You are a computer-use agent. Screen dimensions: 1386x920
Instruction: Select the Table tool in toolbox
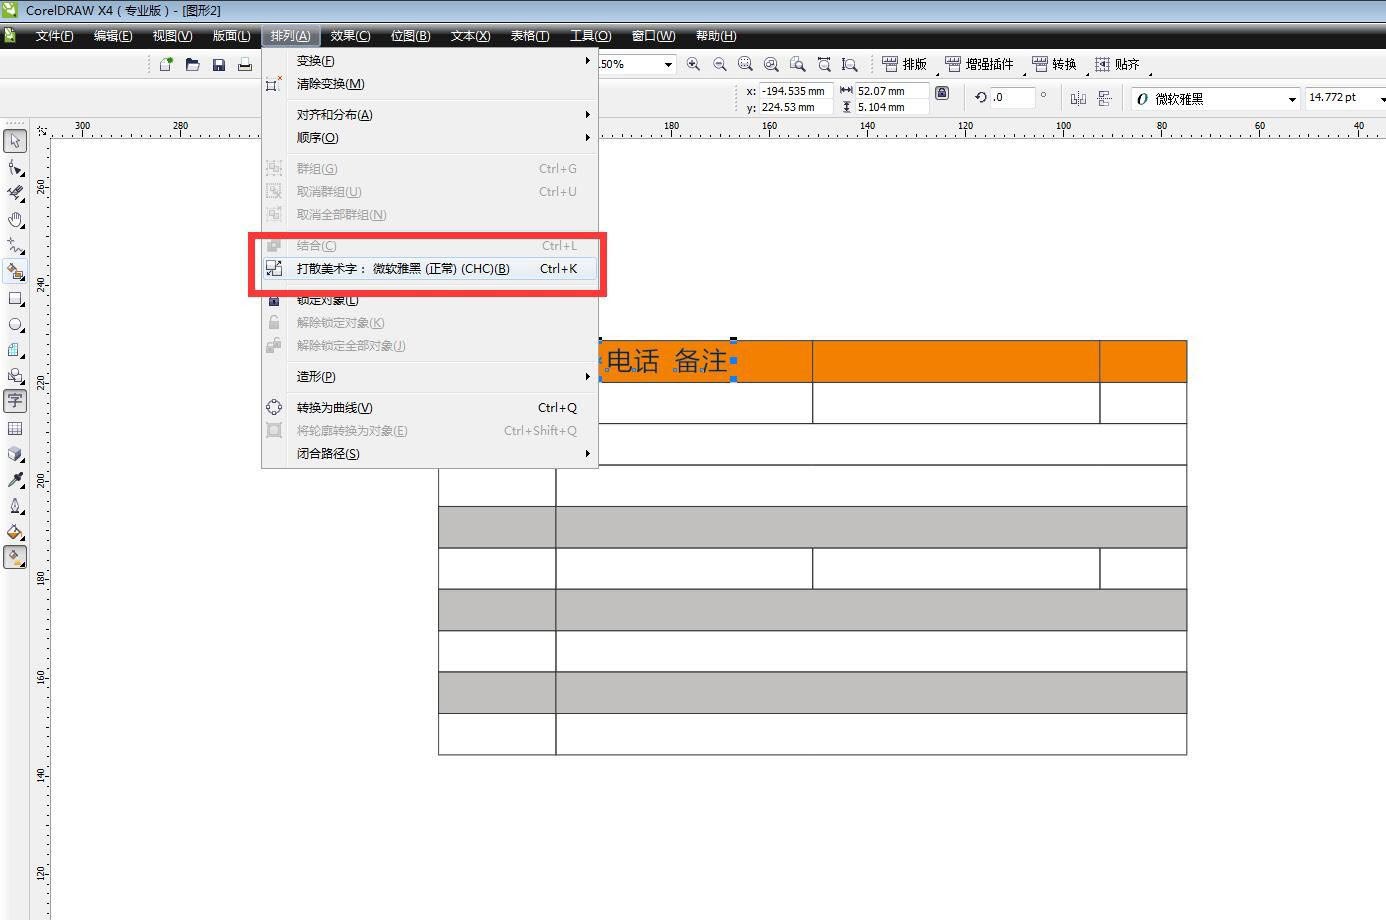(15, 428)
